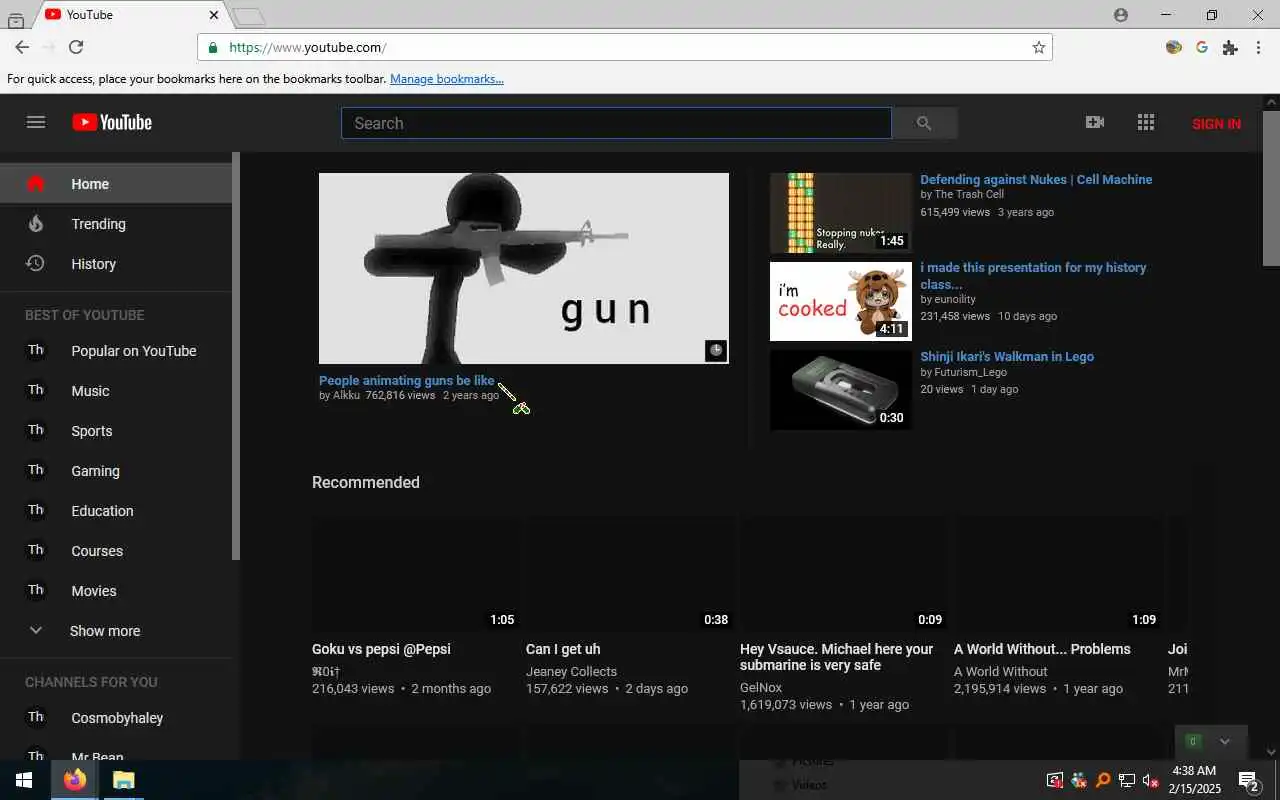Open File Explorer from the taskbar
Viewport: 1280px width, 800px height.
click(x=123, y=780)
